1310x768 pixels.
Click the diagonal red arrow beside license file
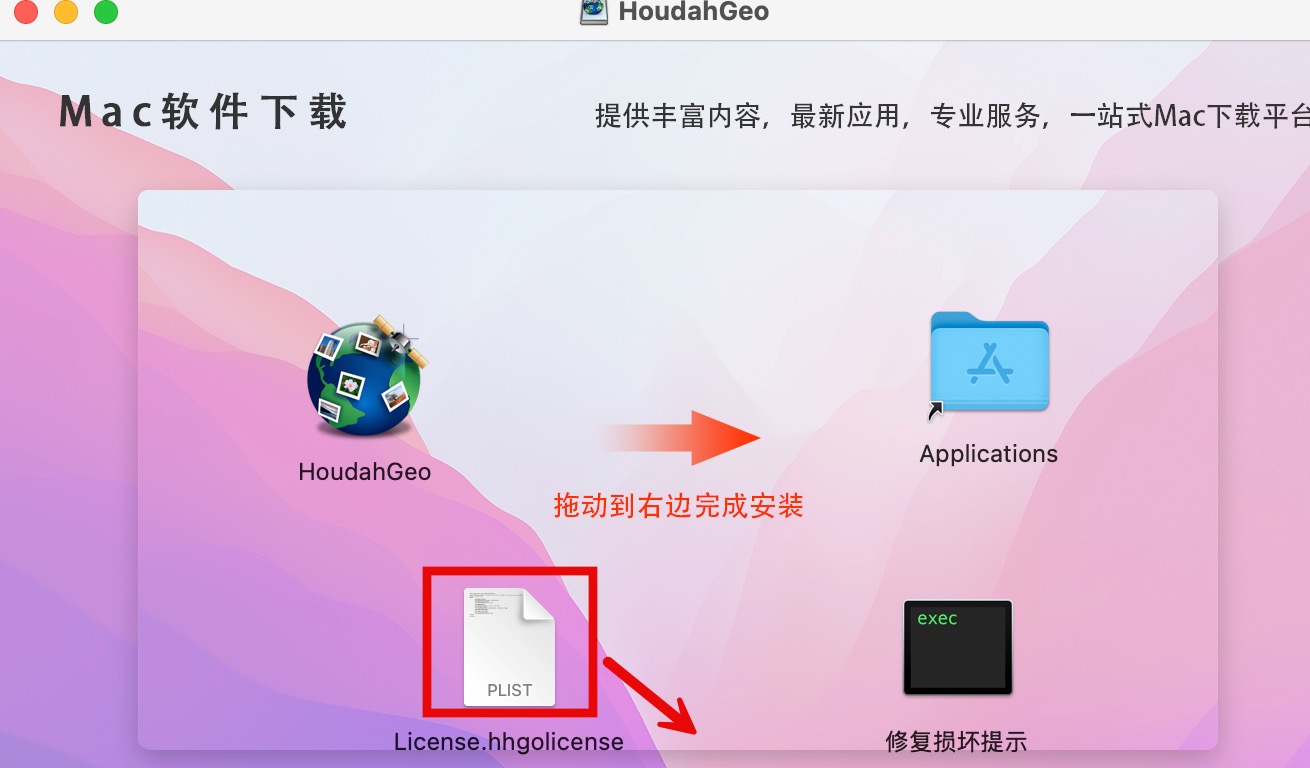tap(648, 696)
